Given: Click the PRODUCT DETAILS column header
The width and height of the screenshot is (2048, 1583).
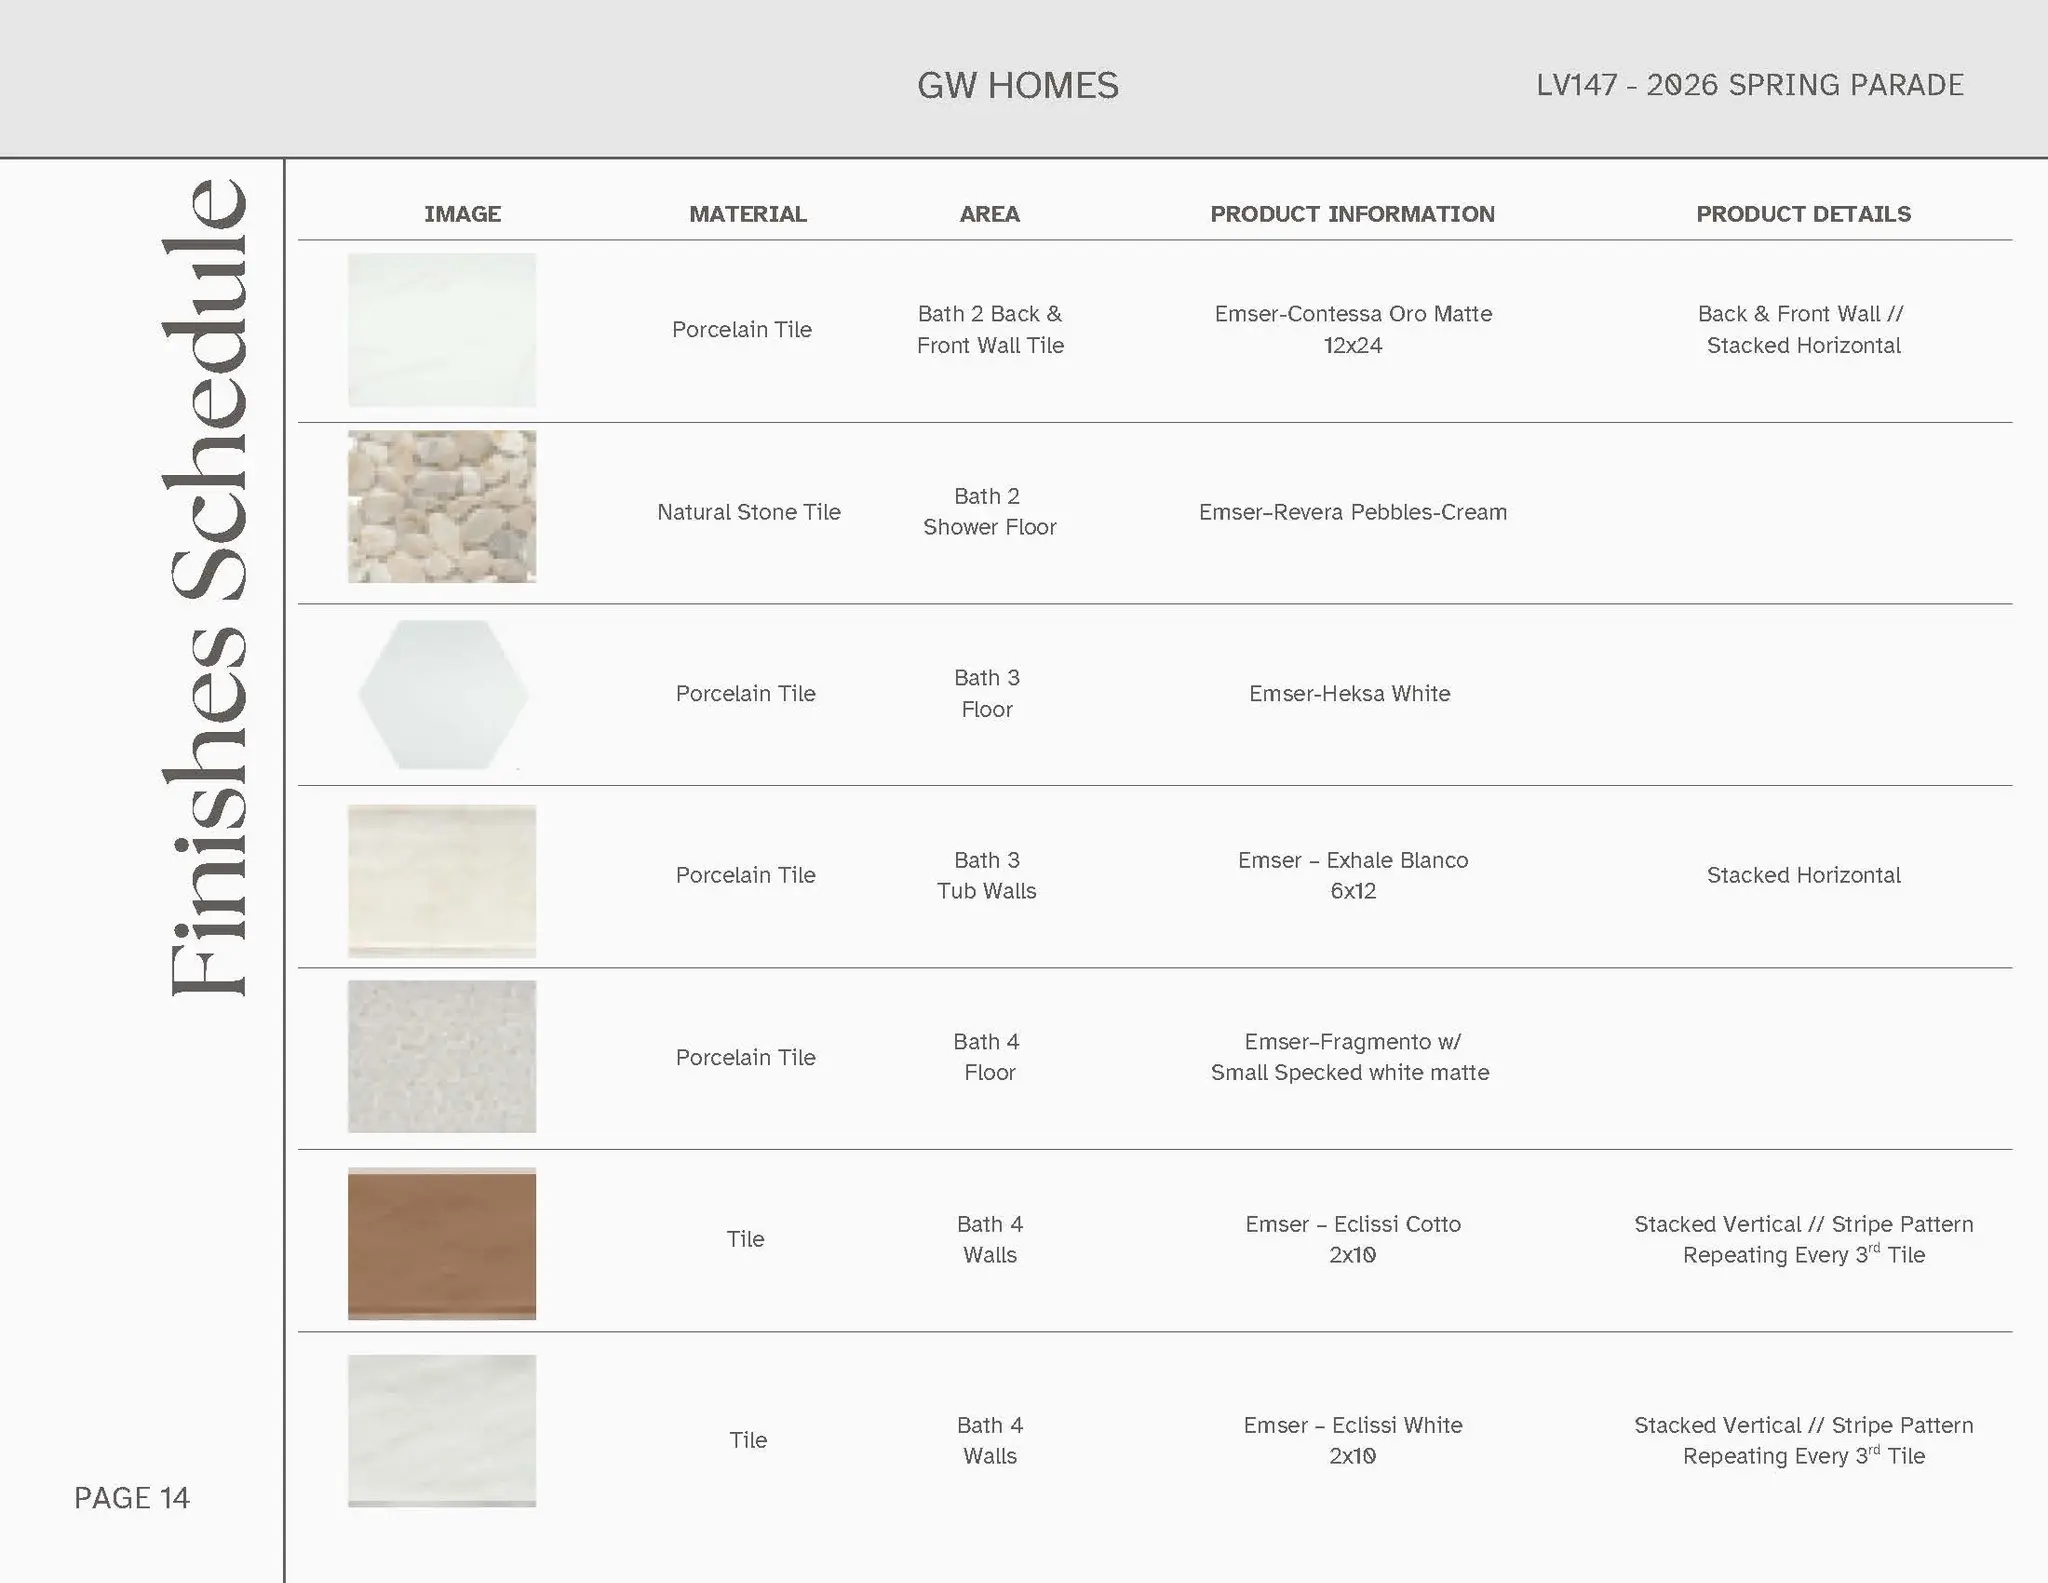Looking at the screenshot, I should 1803,214.
